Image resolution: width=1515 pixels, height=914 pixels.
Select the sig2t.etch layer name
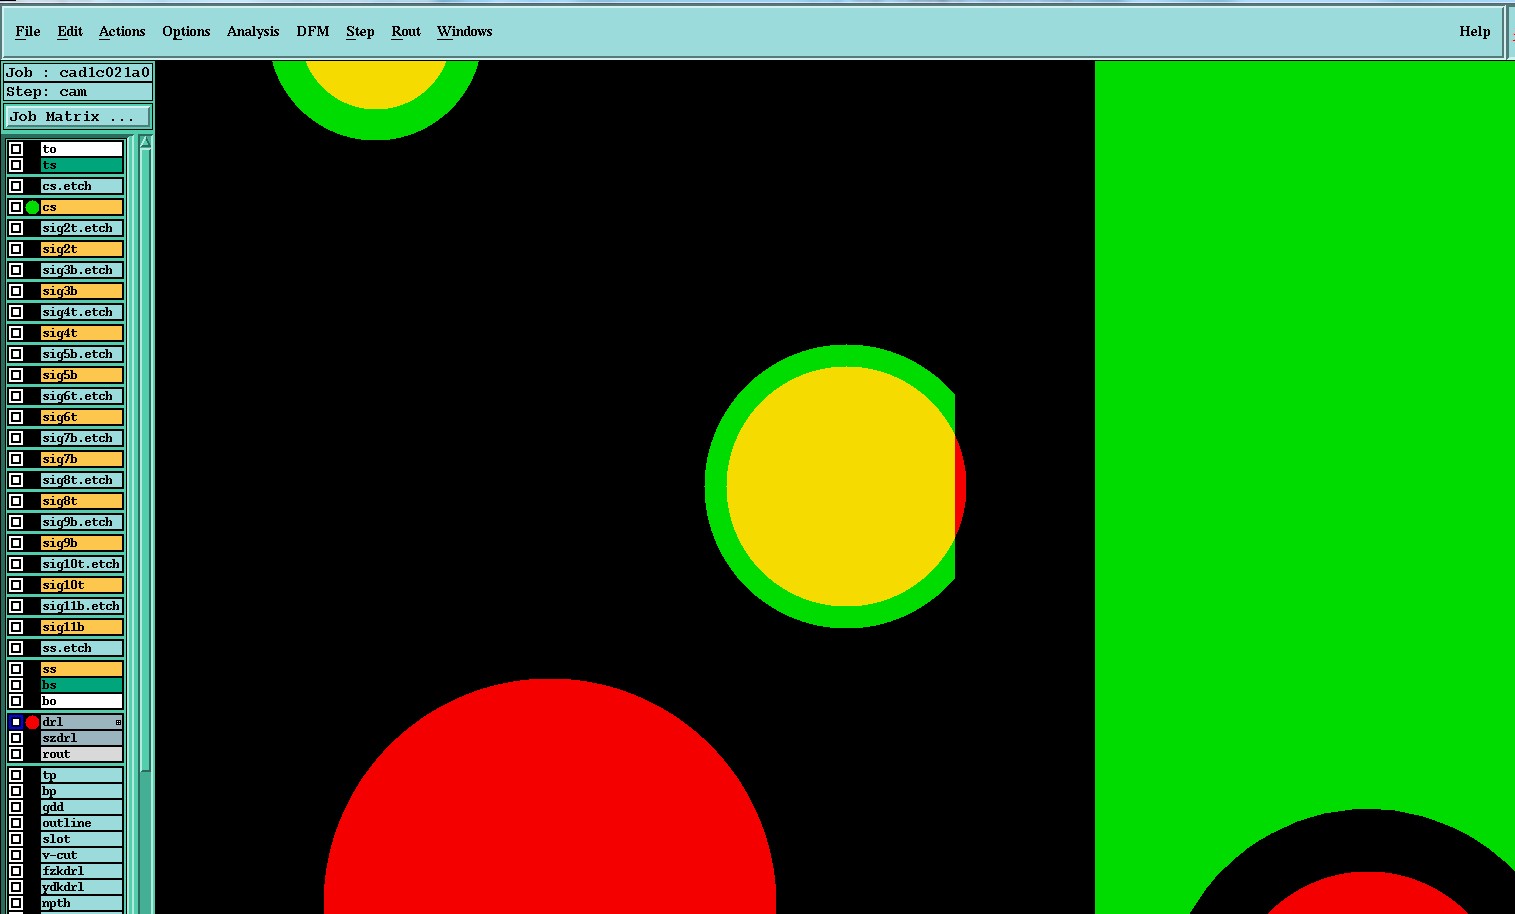tap(82, 228)
